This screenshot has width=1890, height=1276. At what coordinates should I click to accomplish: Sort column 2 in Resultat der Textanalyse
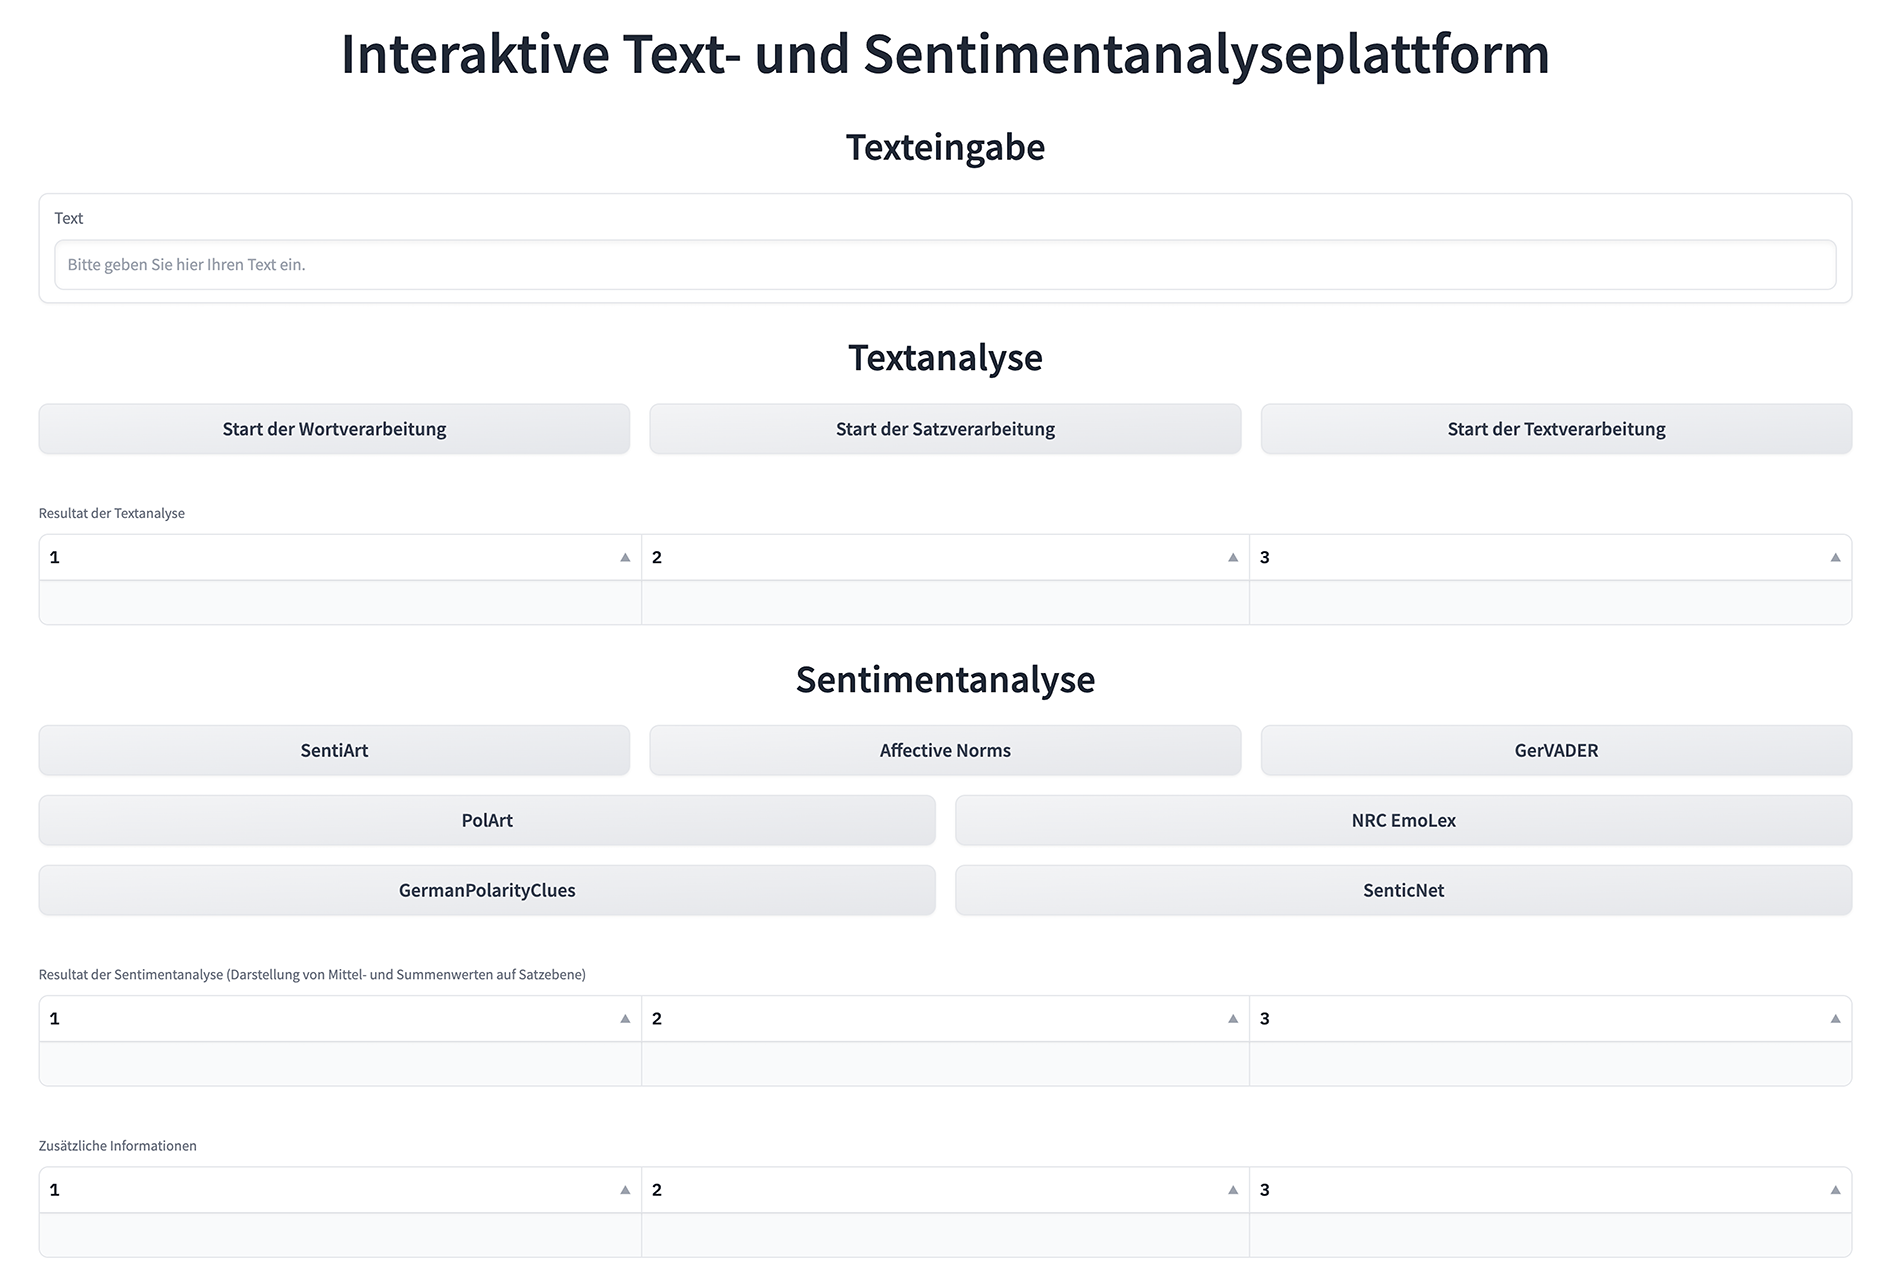pyautogui.click(x=1233, y=558)
